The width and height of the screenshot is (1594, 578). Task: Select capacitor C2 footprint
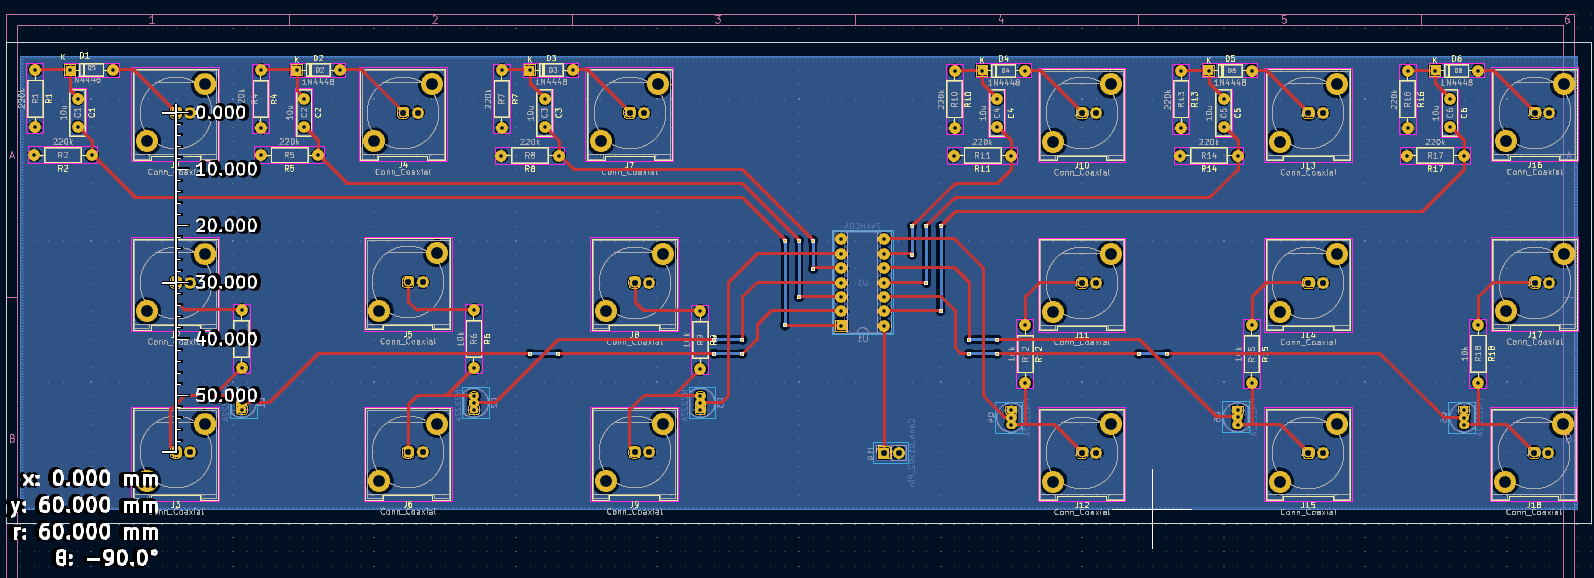coord(304,113)
